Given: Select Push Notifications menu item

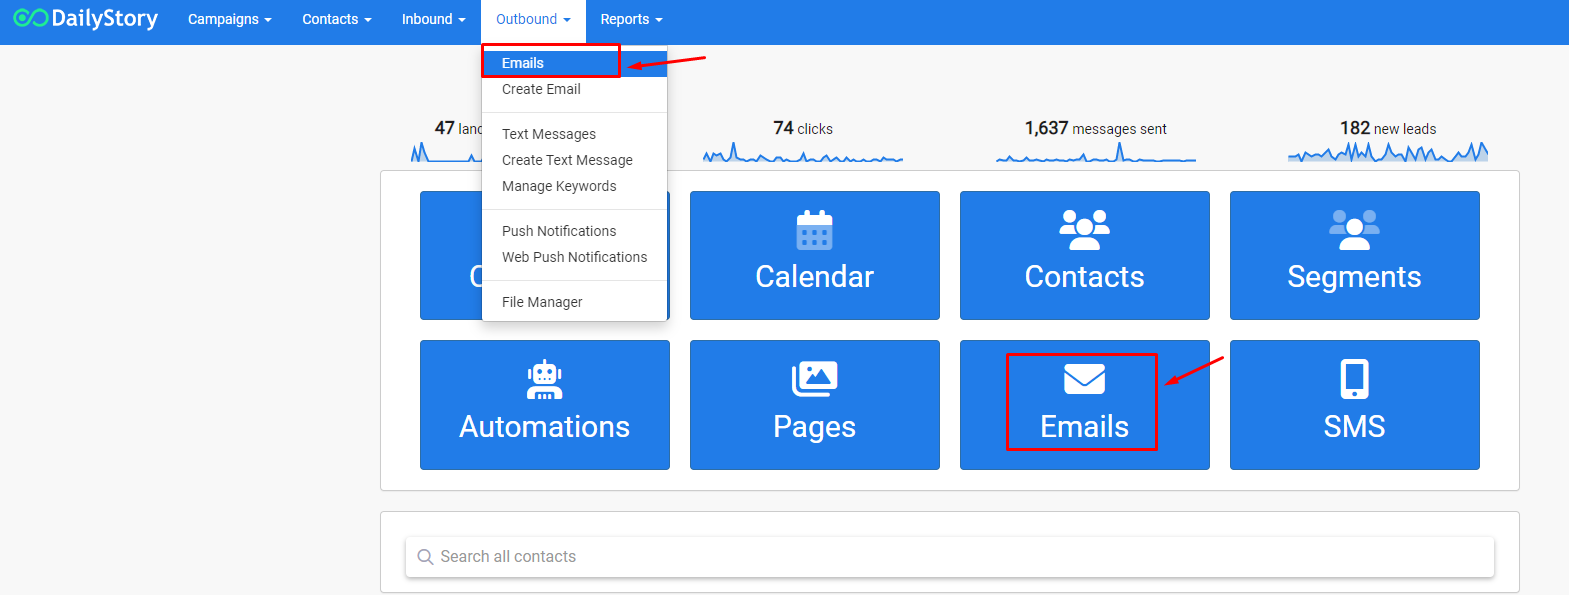Looking at the screenshot, I should pos(574,231).
